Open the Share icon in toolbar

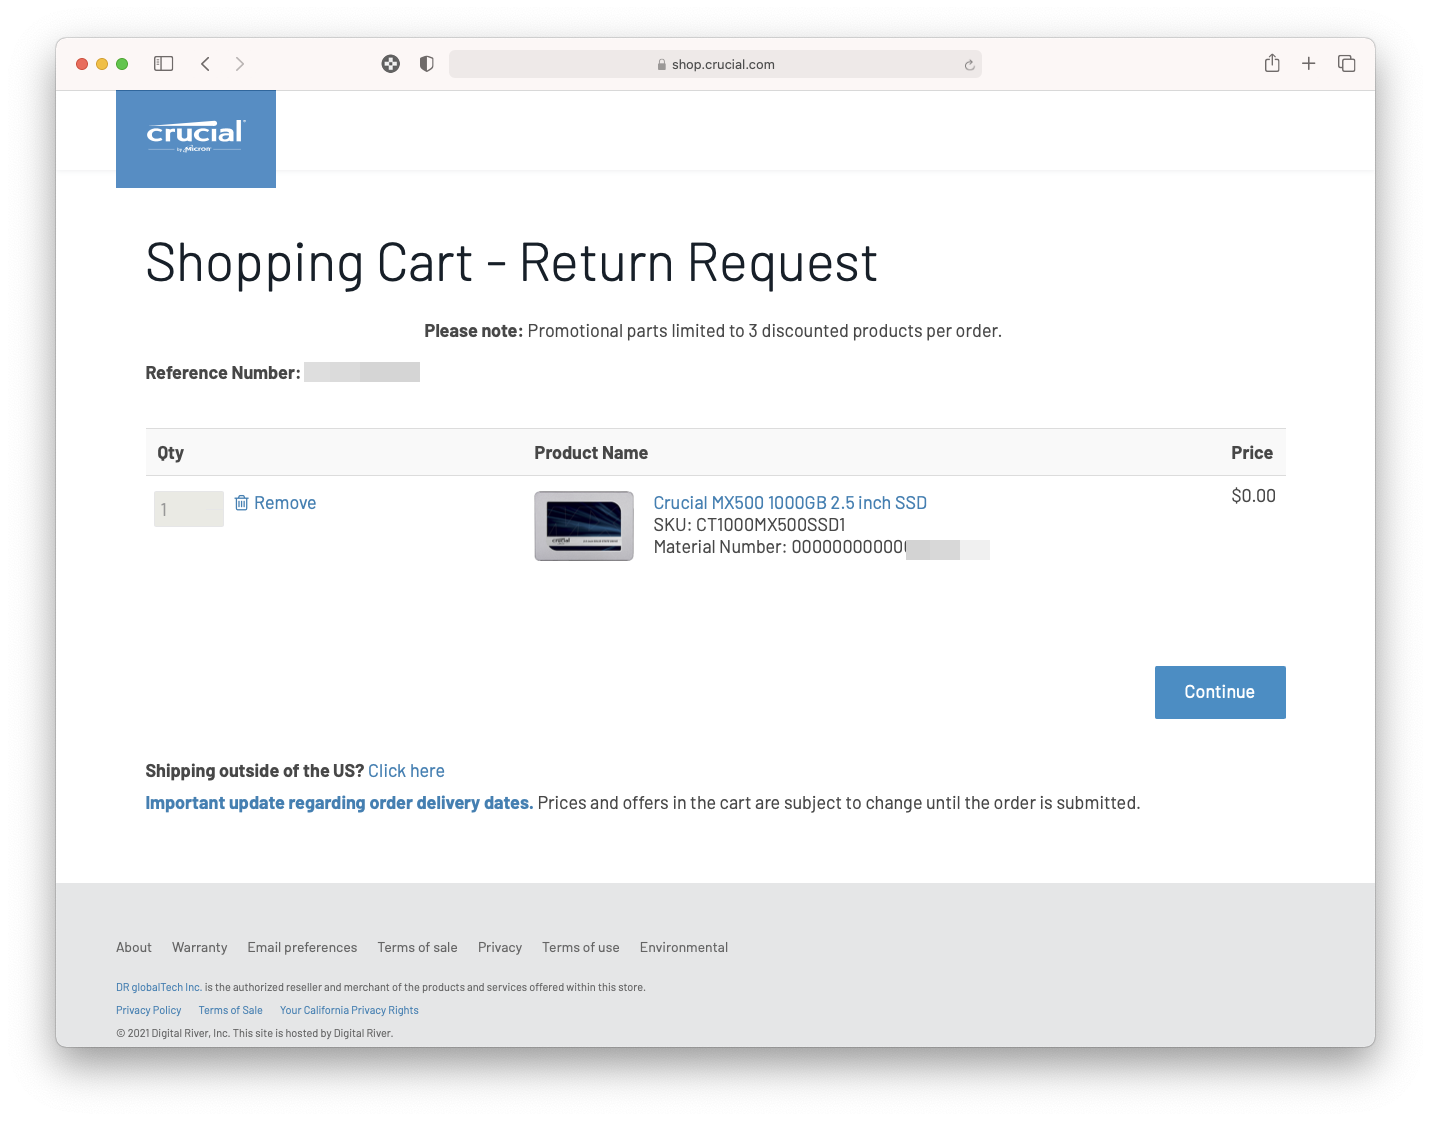click(1272, 63)
